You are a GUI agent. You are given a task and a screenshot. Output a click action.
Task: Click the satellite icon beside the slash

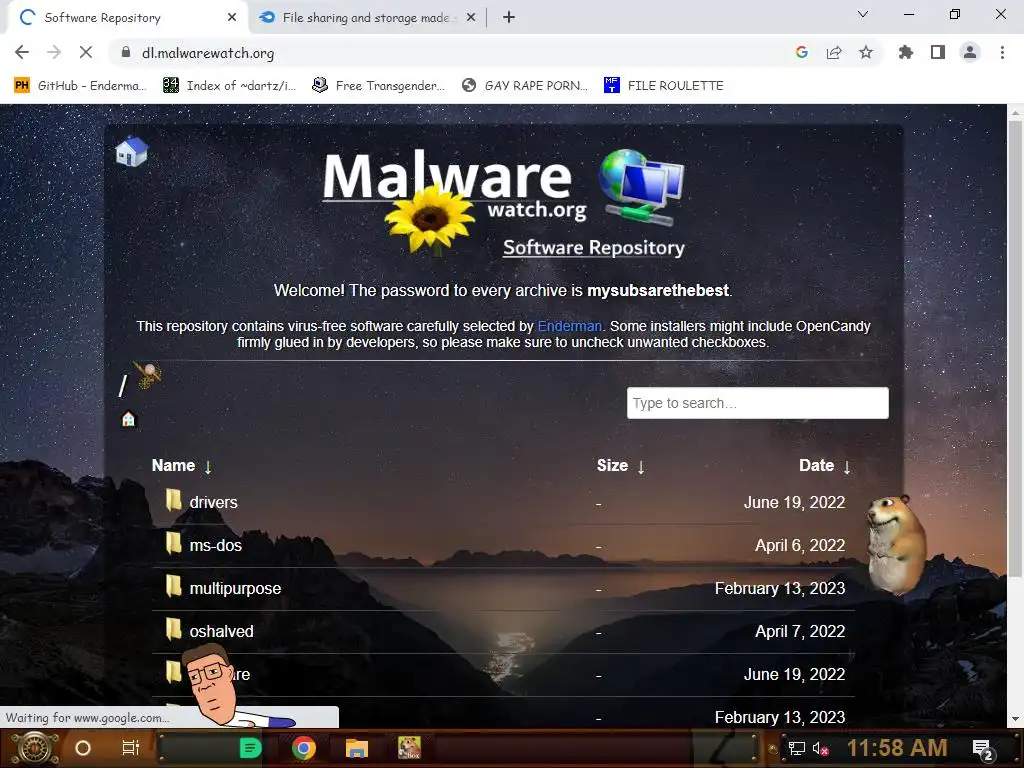148,376
